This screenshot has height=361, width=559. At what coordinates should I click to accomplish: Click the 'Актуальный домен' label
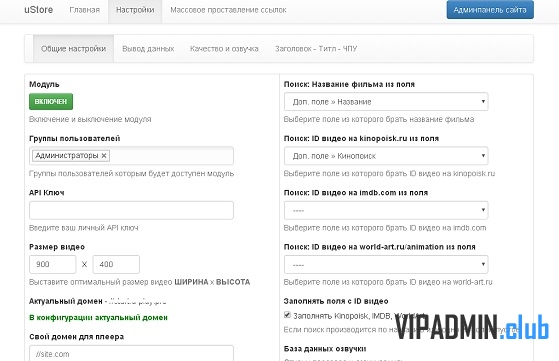66,301
